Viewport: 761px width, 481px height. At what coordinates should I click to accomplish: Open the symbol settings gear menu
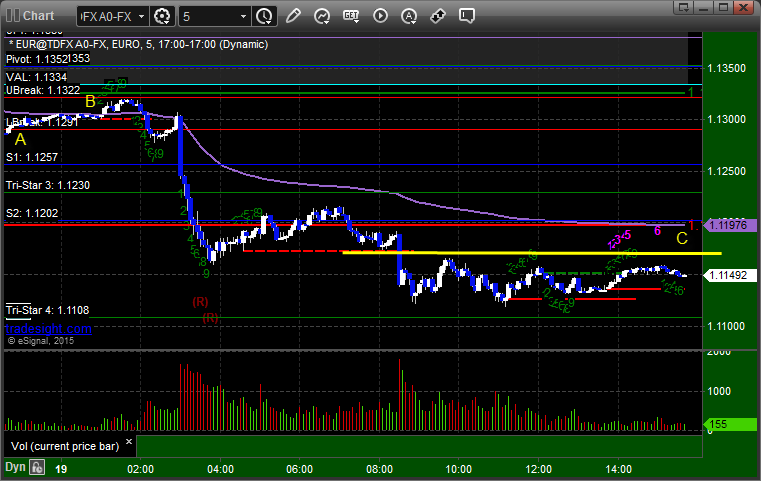coord(162,17)
